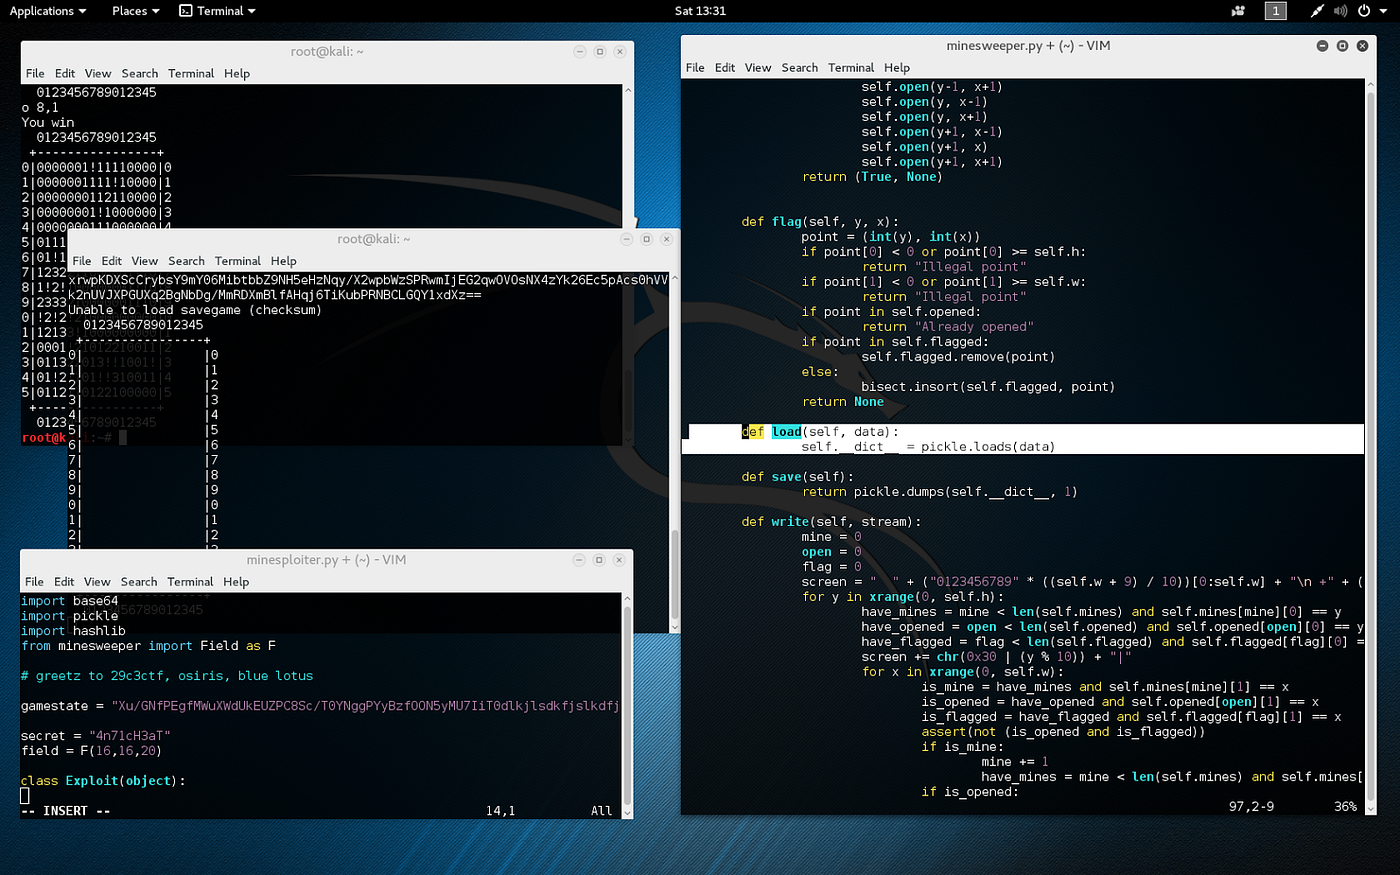Open the Applications menu in top bar
Screen dimensions: 1400x875
[x=48, y=11]
